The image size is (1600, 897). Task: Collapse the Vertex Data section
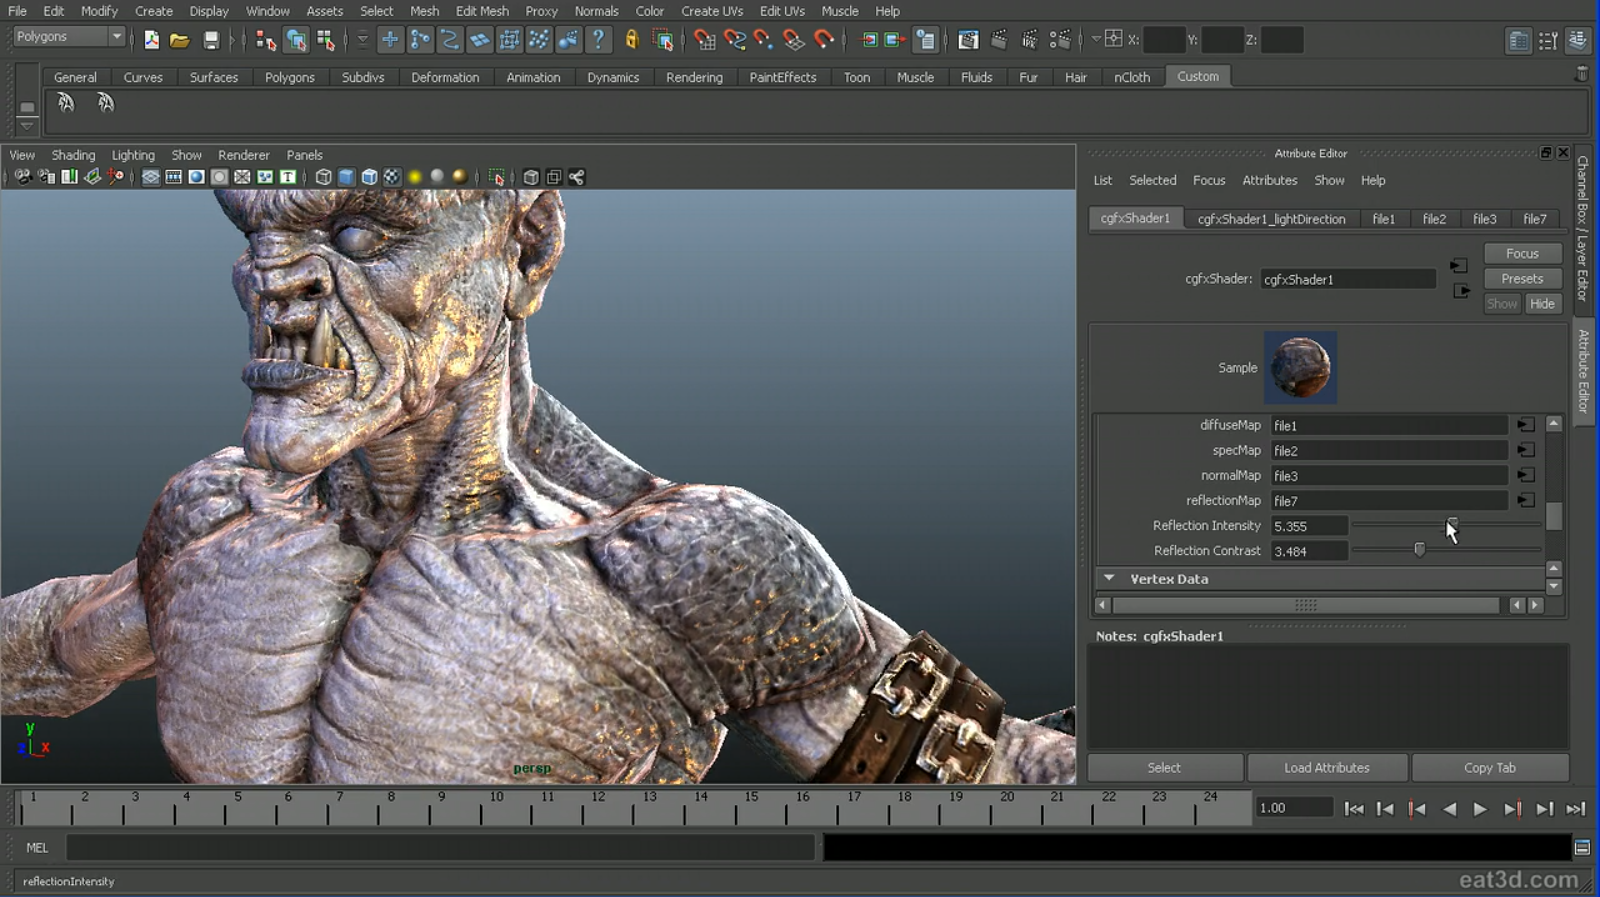pos(1109,578)
